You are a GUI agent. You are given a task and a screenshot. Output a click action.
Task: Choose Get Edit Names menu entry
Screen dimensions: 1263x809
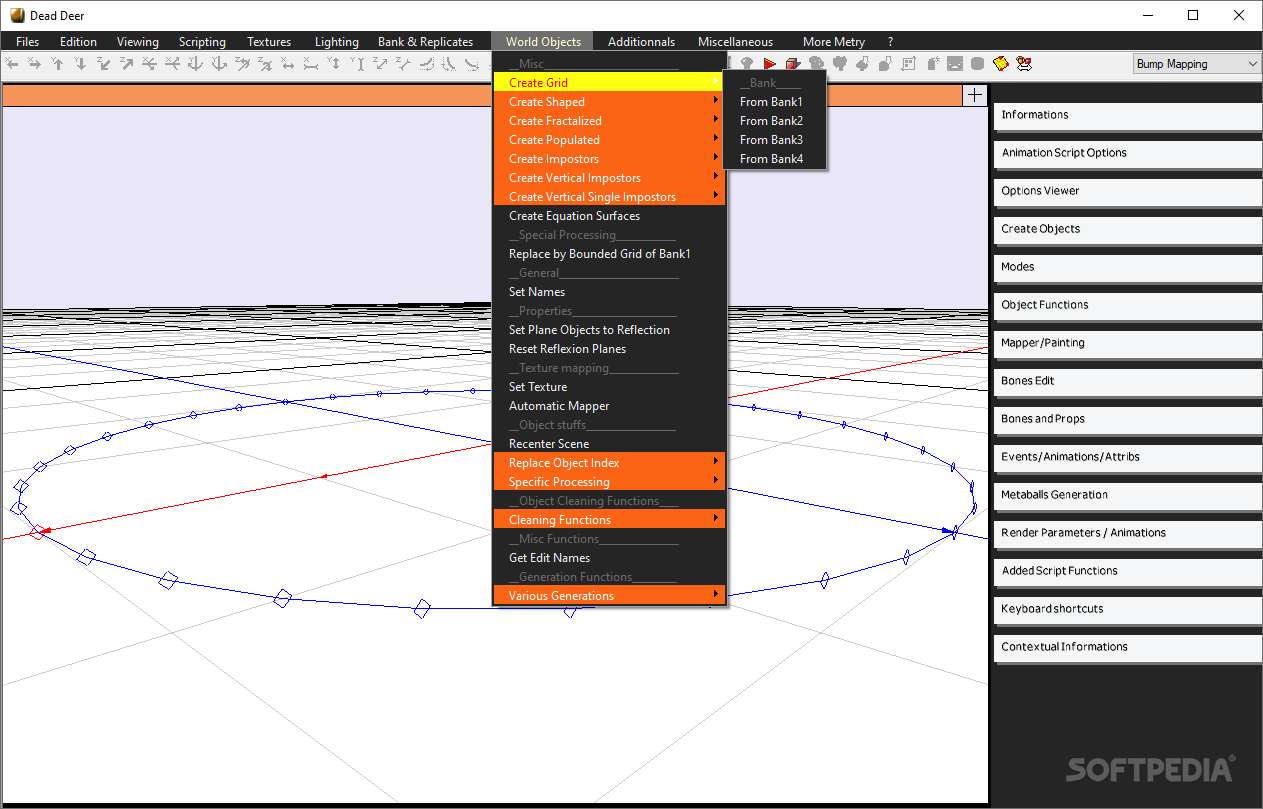[x=610, y=558]
